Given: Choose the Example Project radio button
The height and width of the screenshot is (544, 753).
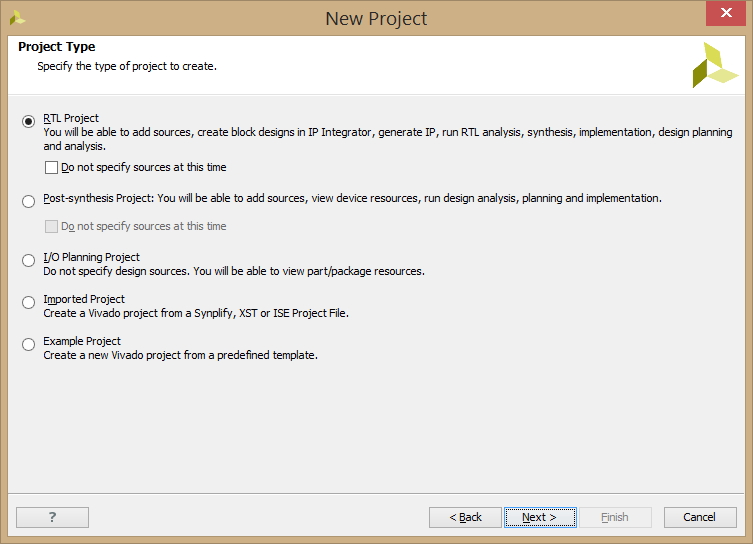Looking at the screenshot, I should [x=28, y=344].
